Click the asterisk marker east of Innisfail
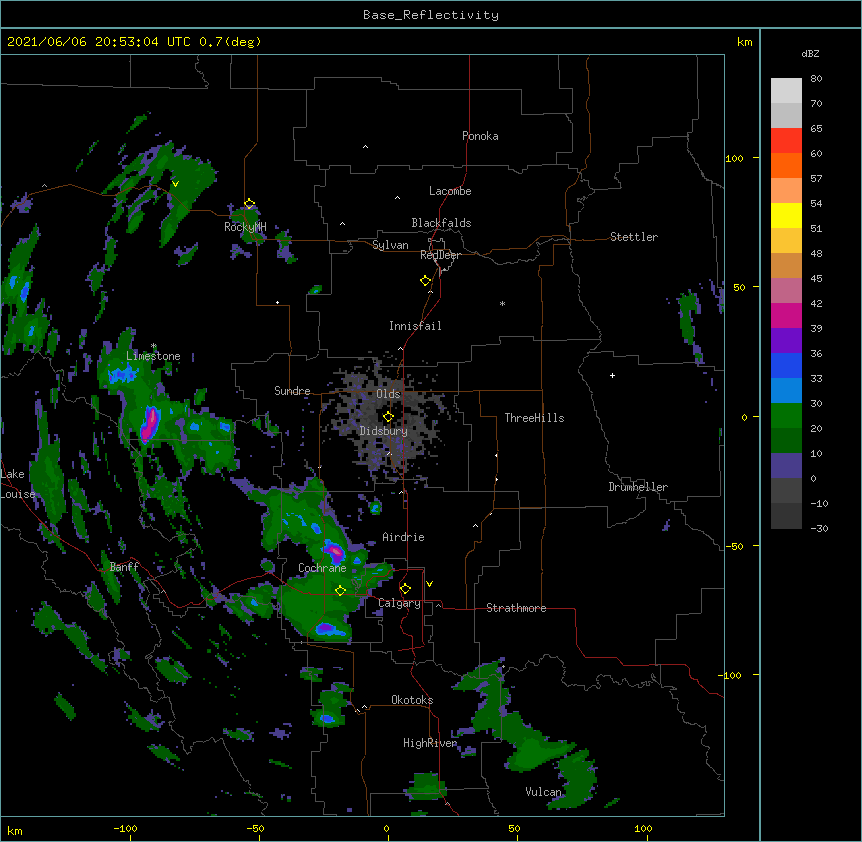 (x=502, y=303)
